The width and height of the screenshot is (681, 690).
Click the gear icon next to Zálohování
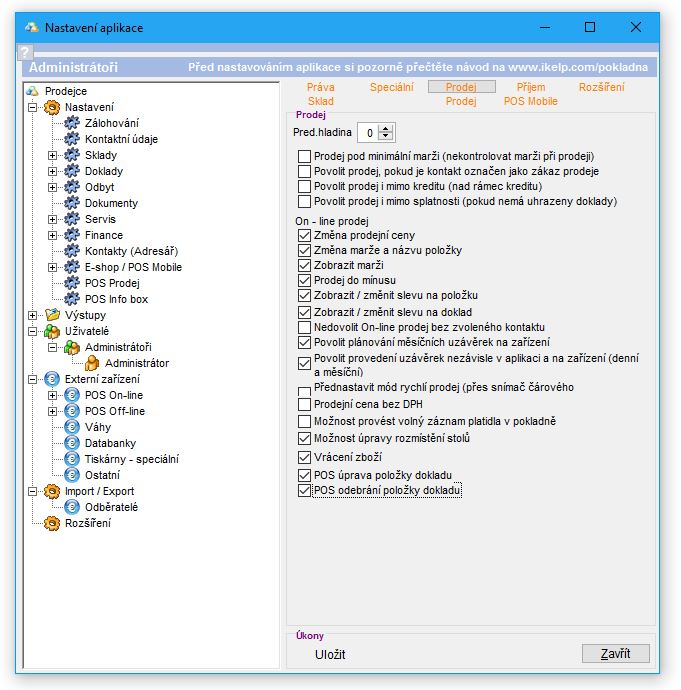point(72,123)
